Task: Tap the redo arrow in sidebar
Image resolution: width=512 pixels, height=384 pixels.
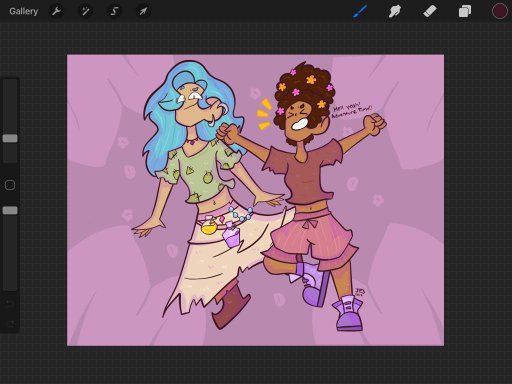Action: click(10, 324)
